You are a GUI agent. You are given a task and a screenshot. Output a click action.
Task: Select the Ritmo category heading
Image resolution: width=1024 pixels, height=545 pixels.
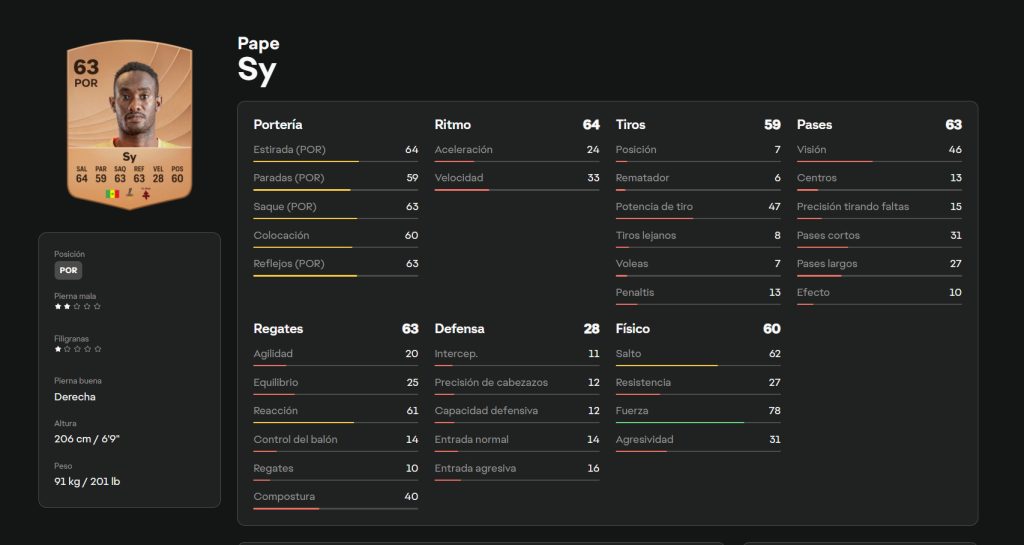453,125
